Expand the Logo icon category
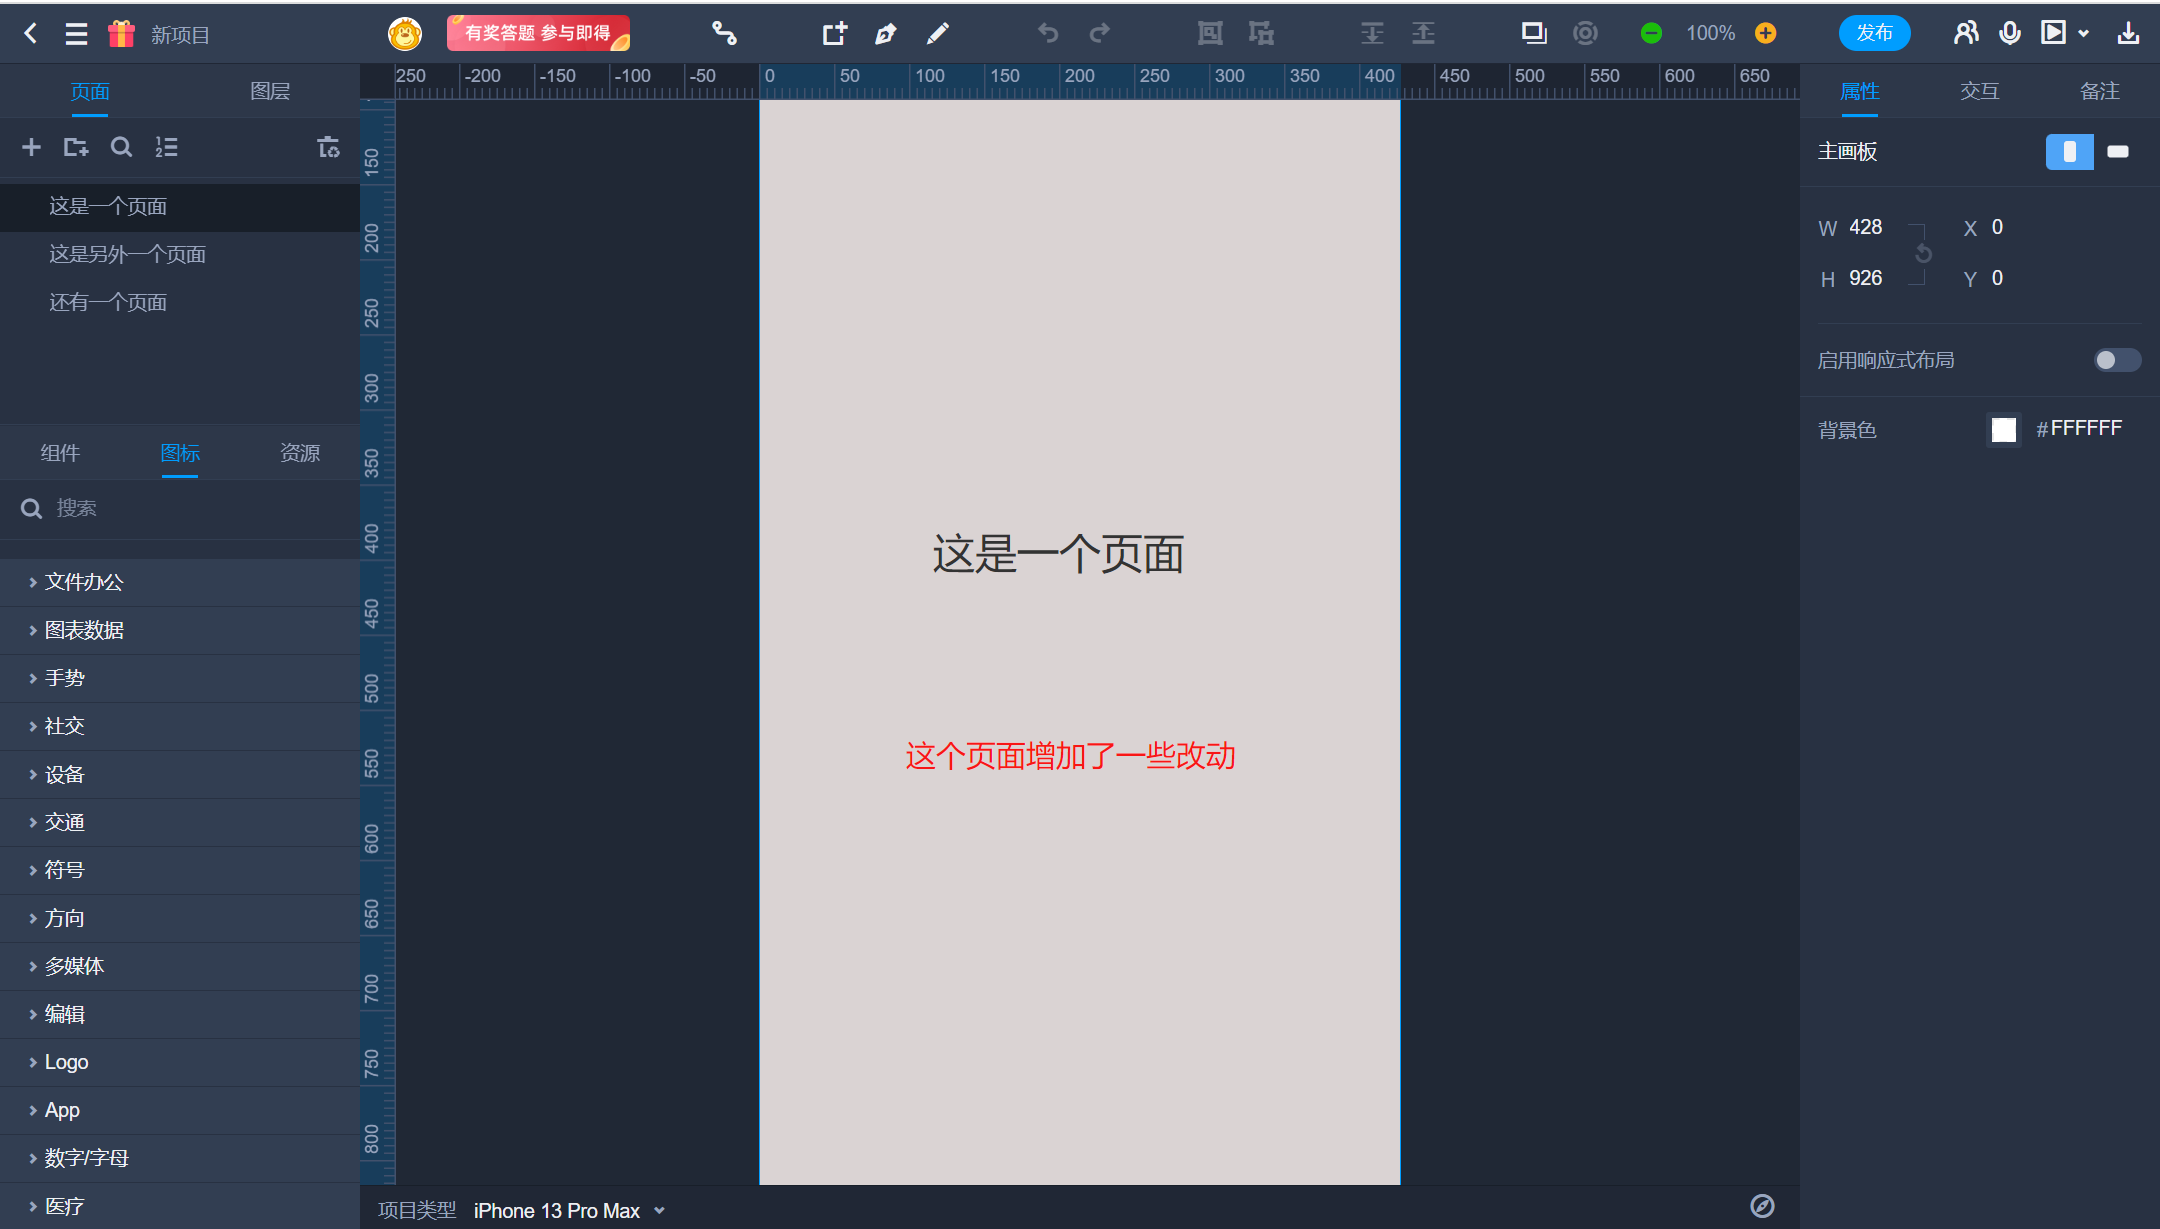 point(67,1062)
